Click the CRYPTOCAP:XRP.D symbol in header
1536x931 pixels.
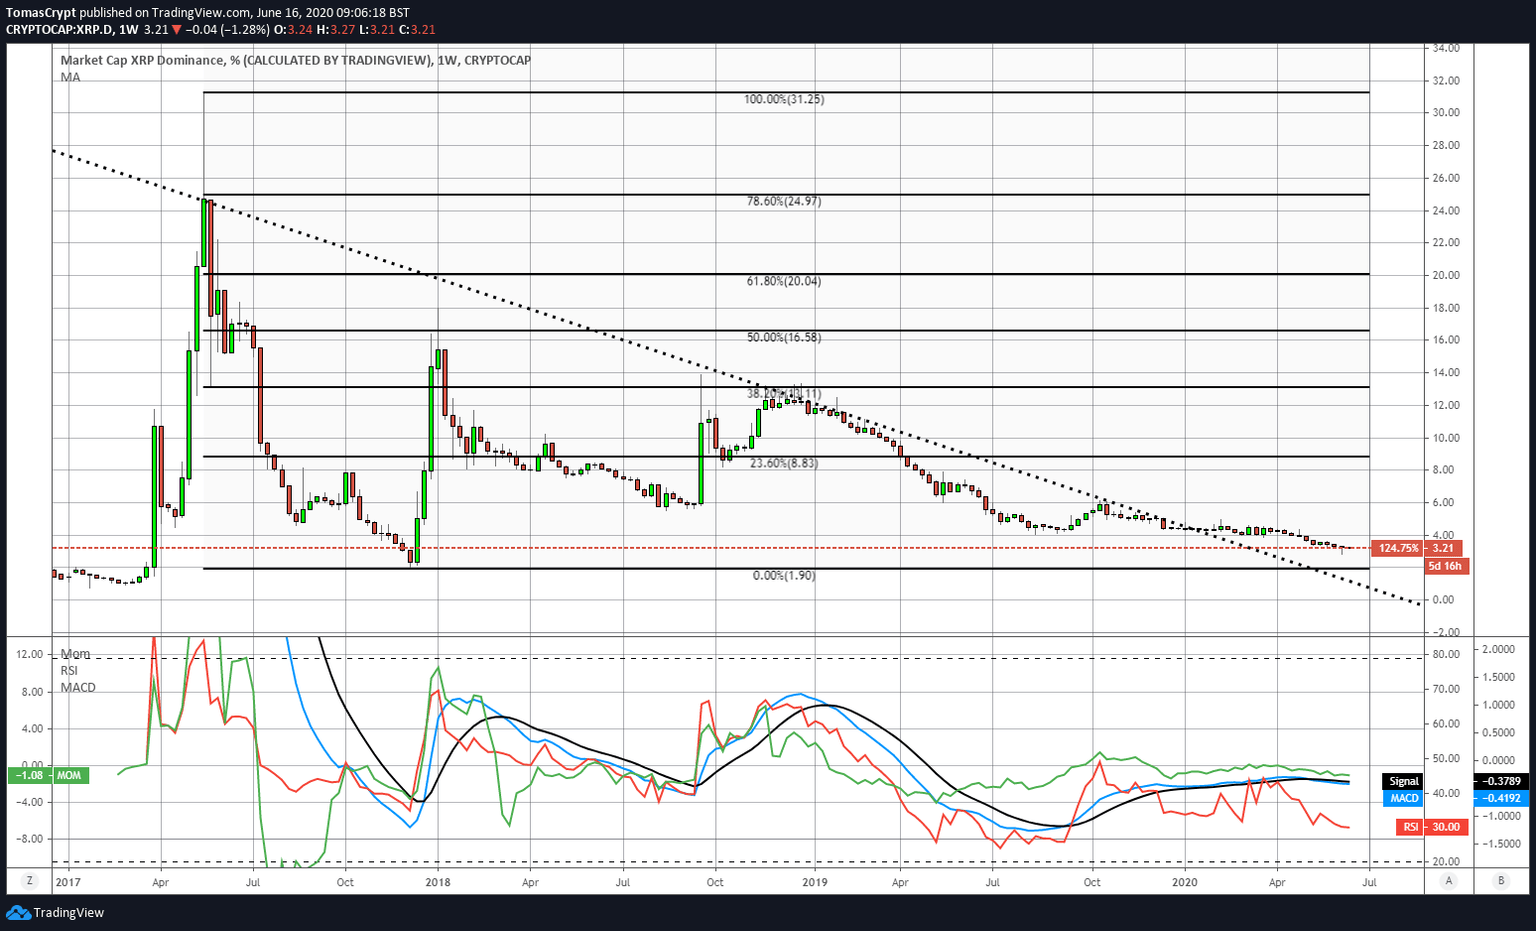tap(59, 29)
